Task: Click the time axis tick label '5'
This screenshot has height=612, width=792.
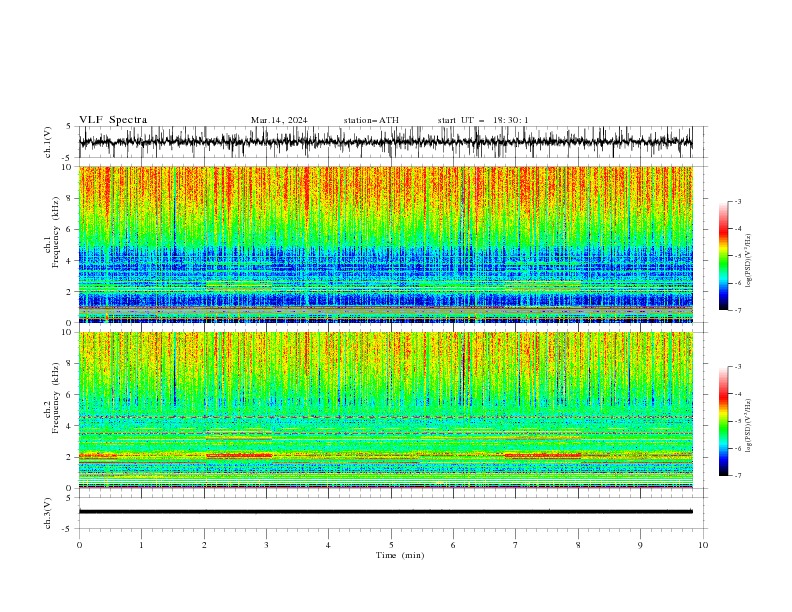Action: point(391,545)
